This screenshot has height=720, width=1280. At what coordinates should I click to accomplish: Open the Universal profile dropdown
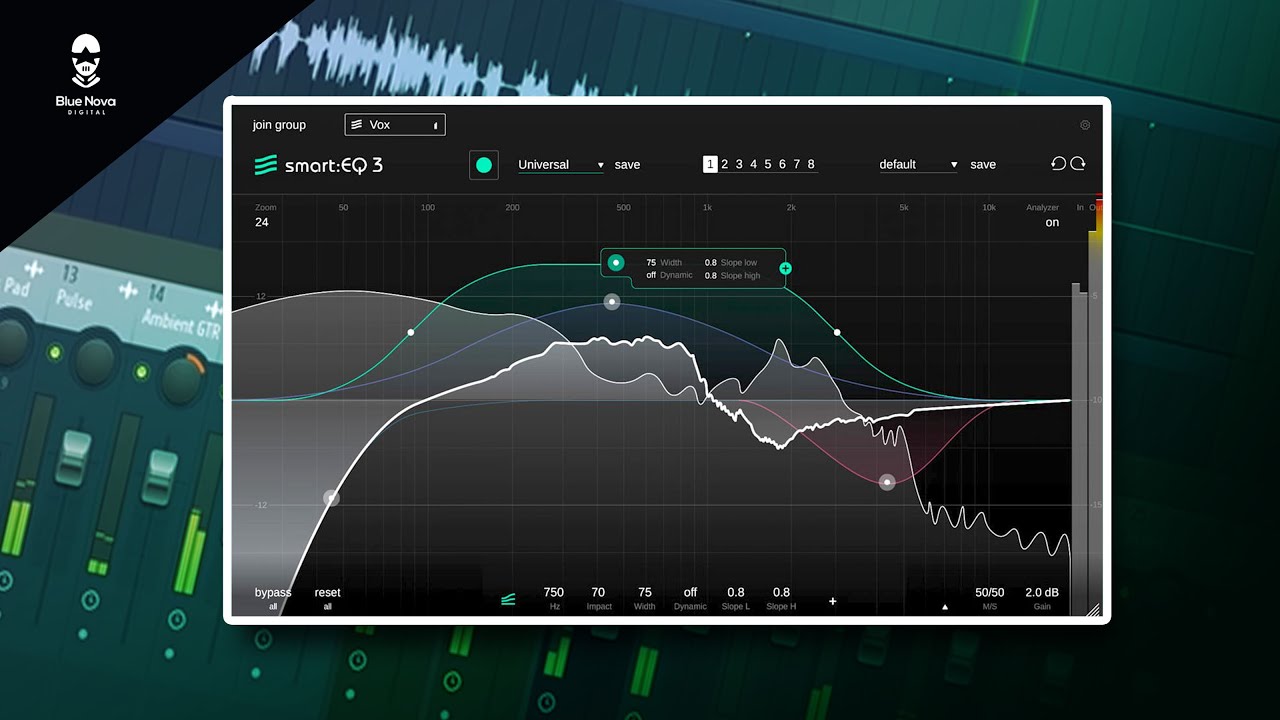pyautogui.click(x=561, y=165)
